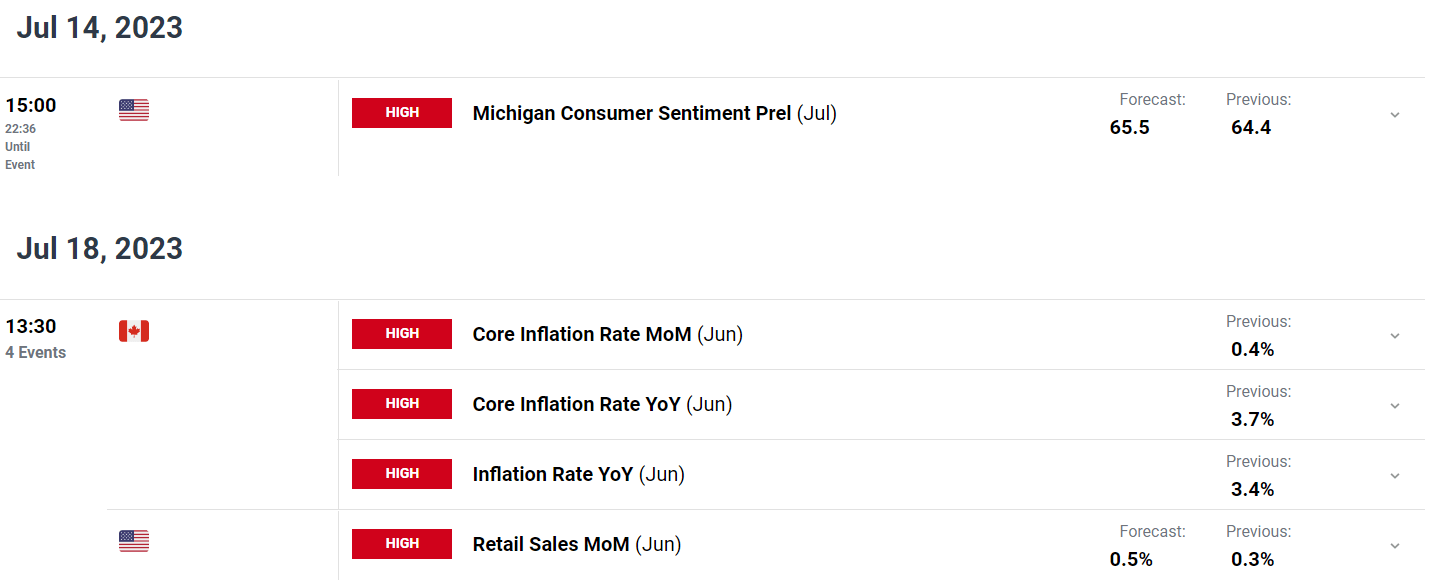The width and height of the screenshot is (1429, 585).
Task: Click the HIGH badge for Michigan Consumer Sentiment
Action: [402, 113]
